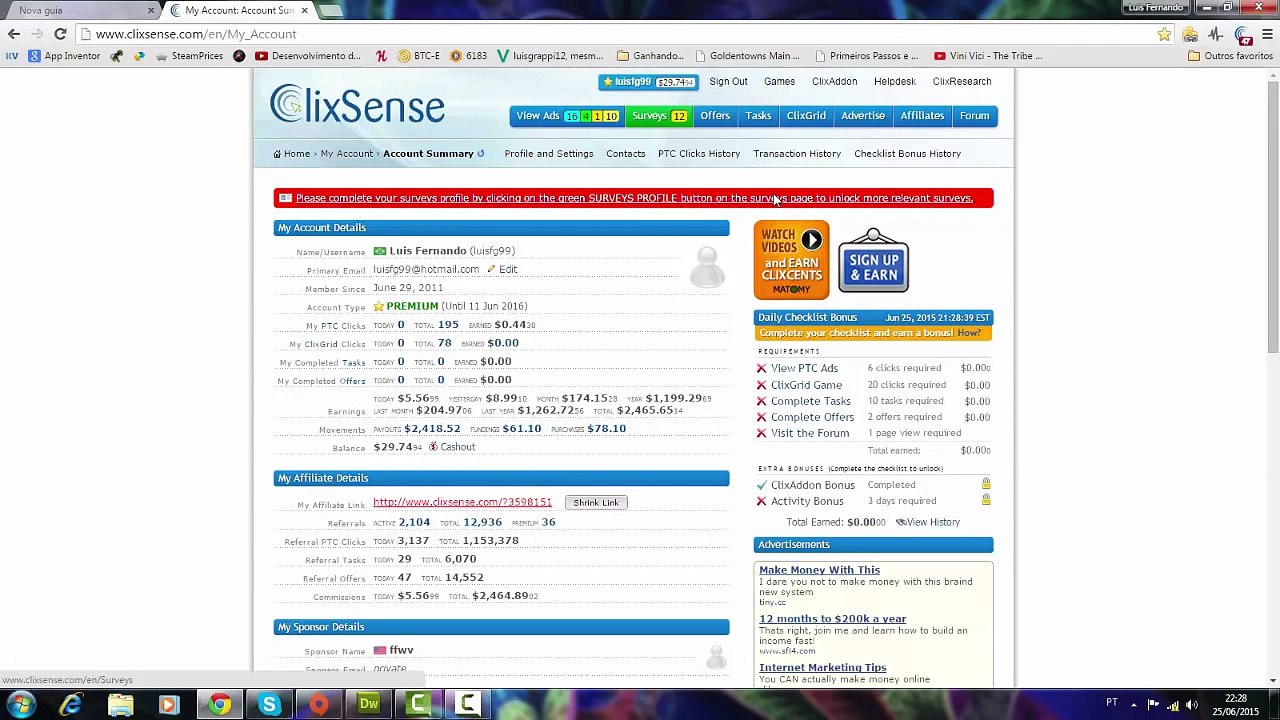
Task: Open the Checklist Bonus History tab
Action: click(907, 154)
